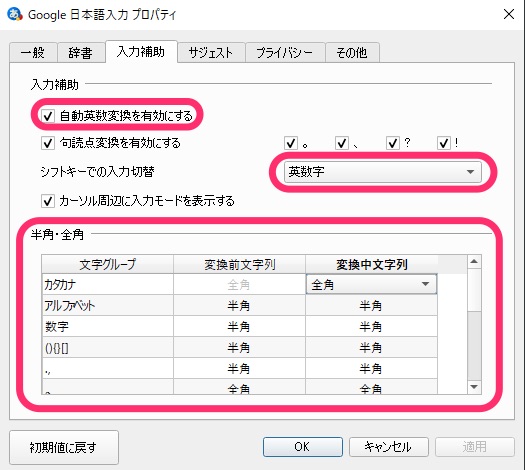Click the キャンセル button
This screenshot has height=470, width=525.
[x=389, y=447]
